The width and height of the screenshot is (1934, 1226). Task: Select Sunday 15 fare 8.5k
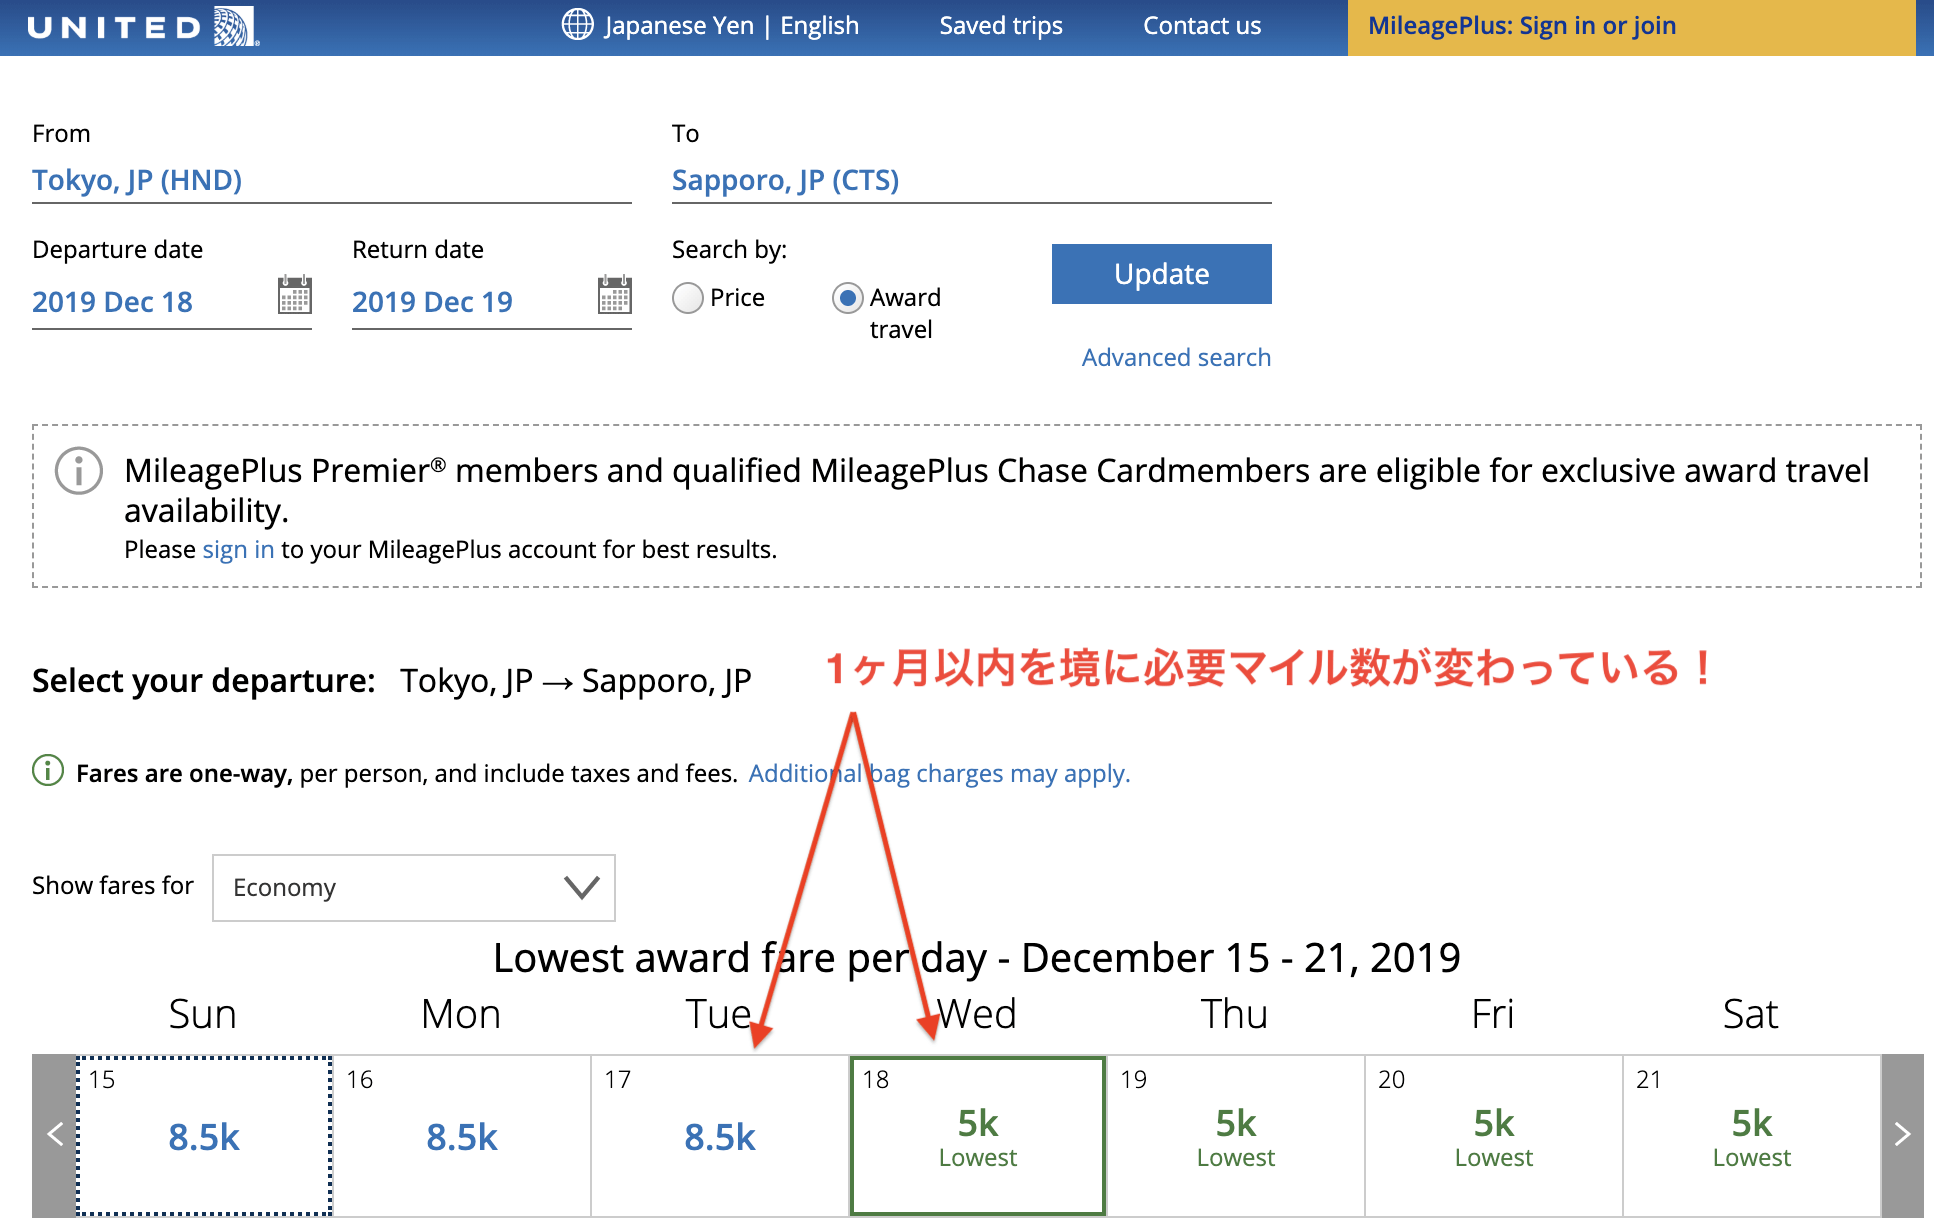coord(204,1136)
